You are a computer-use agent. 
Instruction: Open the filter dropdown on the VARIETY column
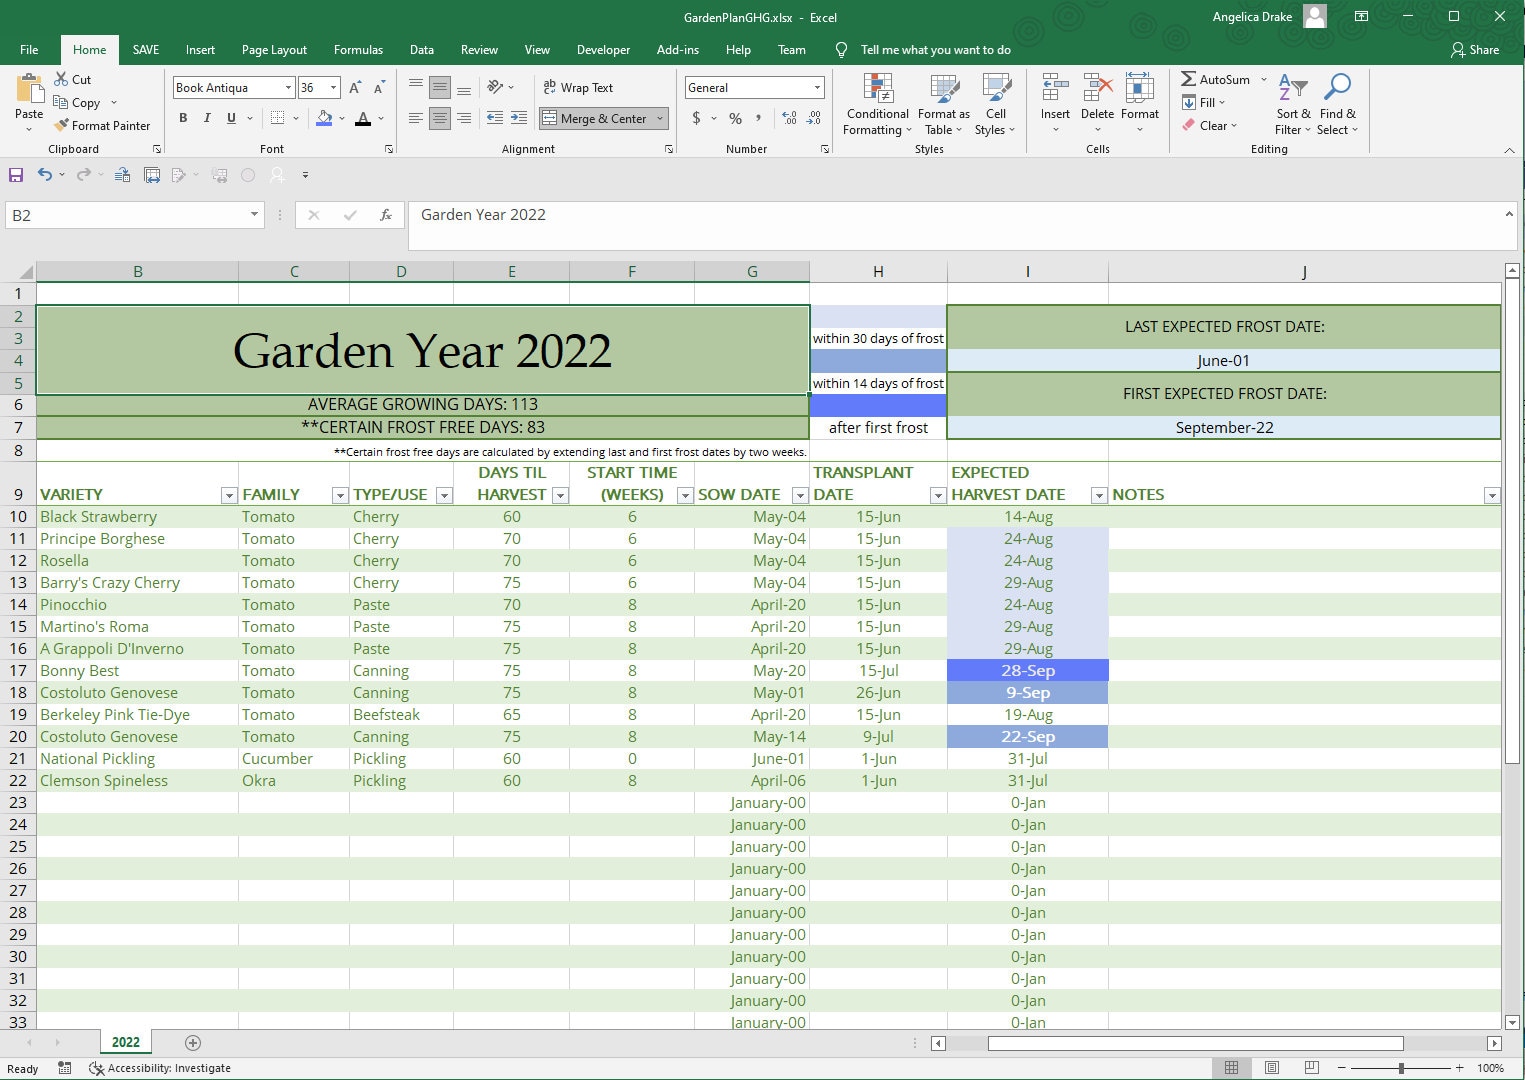point(227,494)
